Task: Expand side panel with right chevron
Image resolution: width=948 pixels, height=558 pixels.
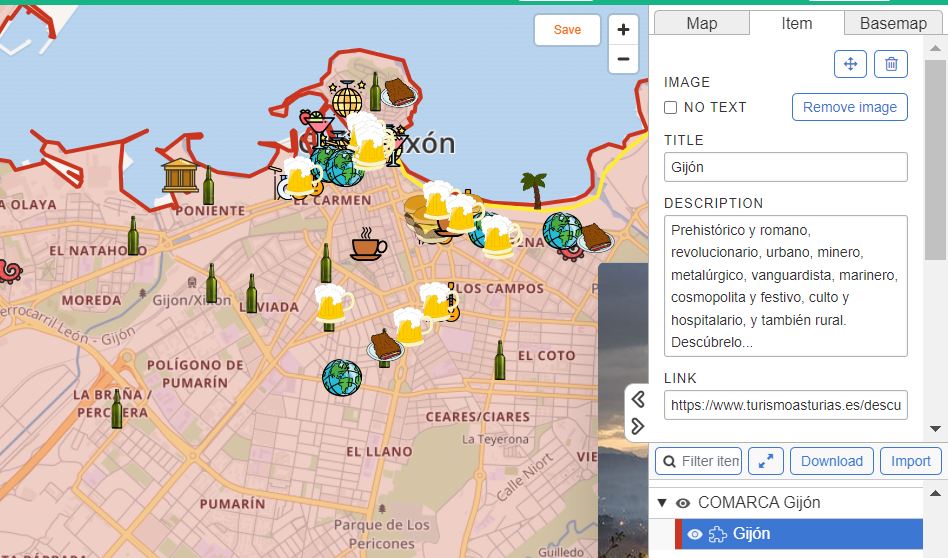Action: coord(638,427)
